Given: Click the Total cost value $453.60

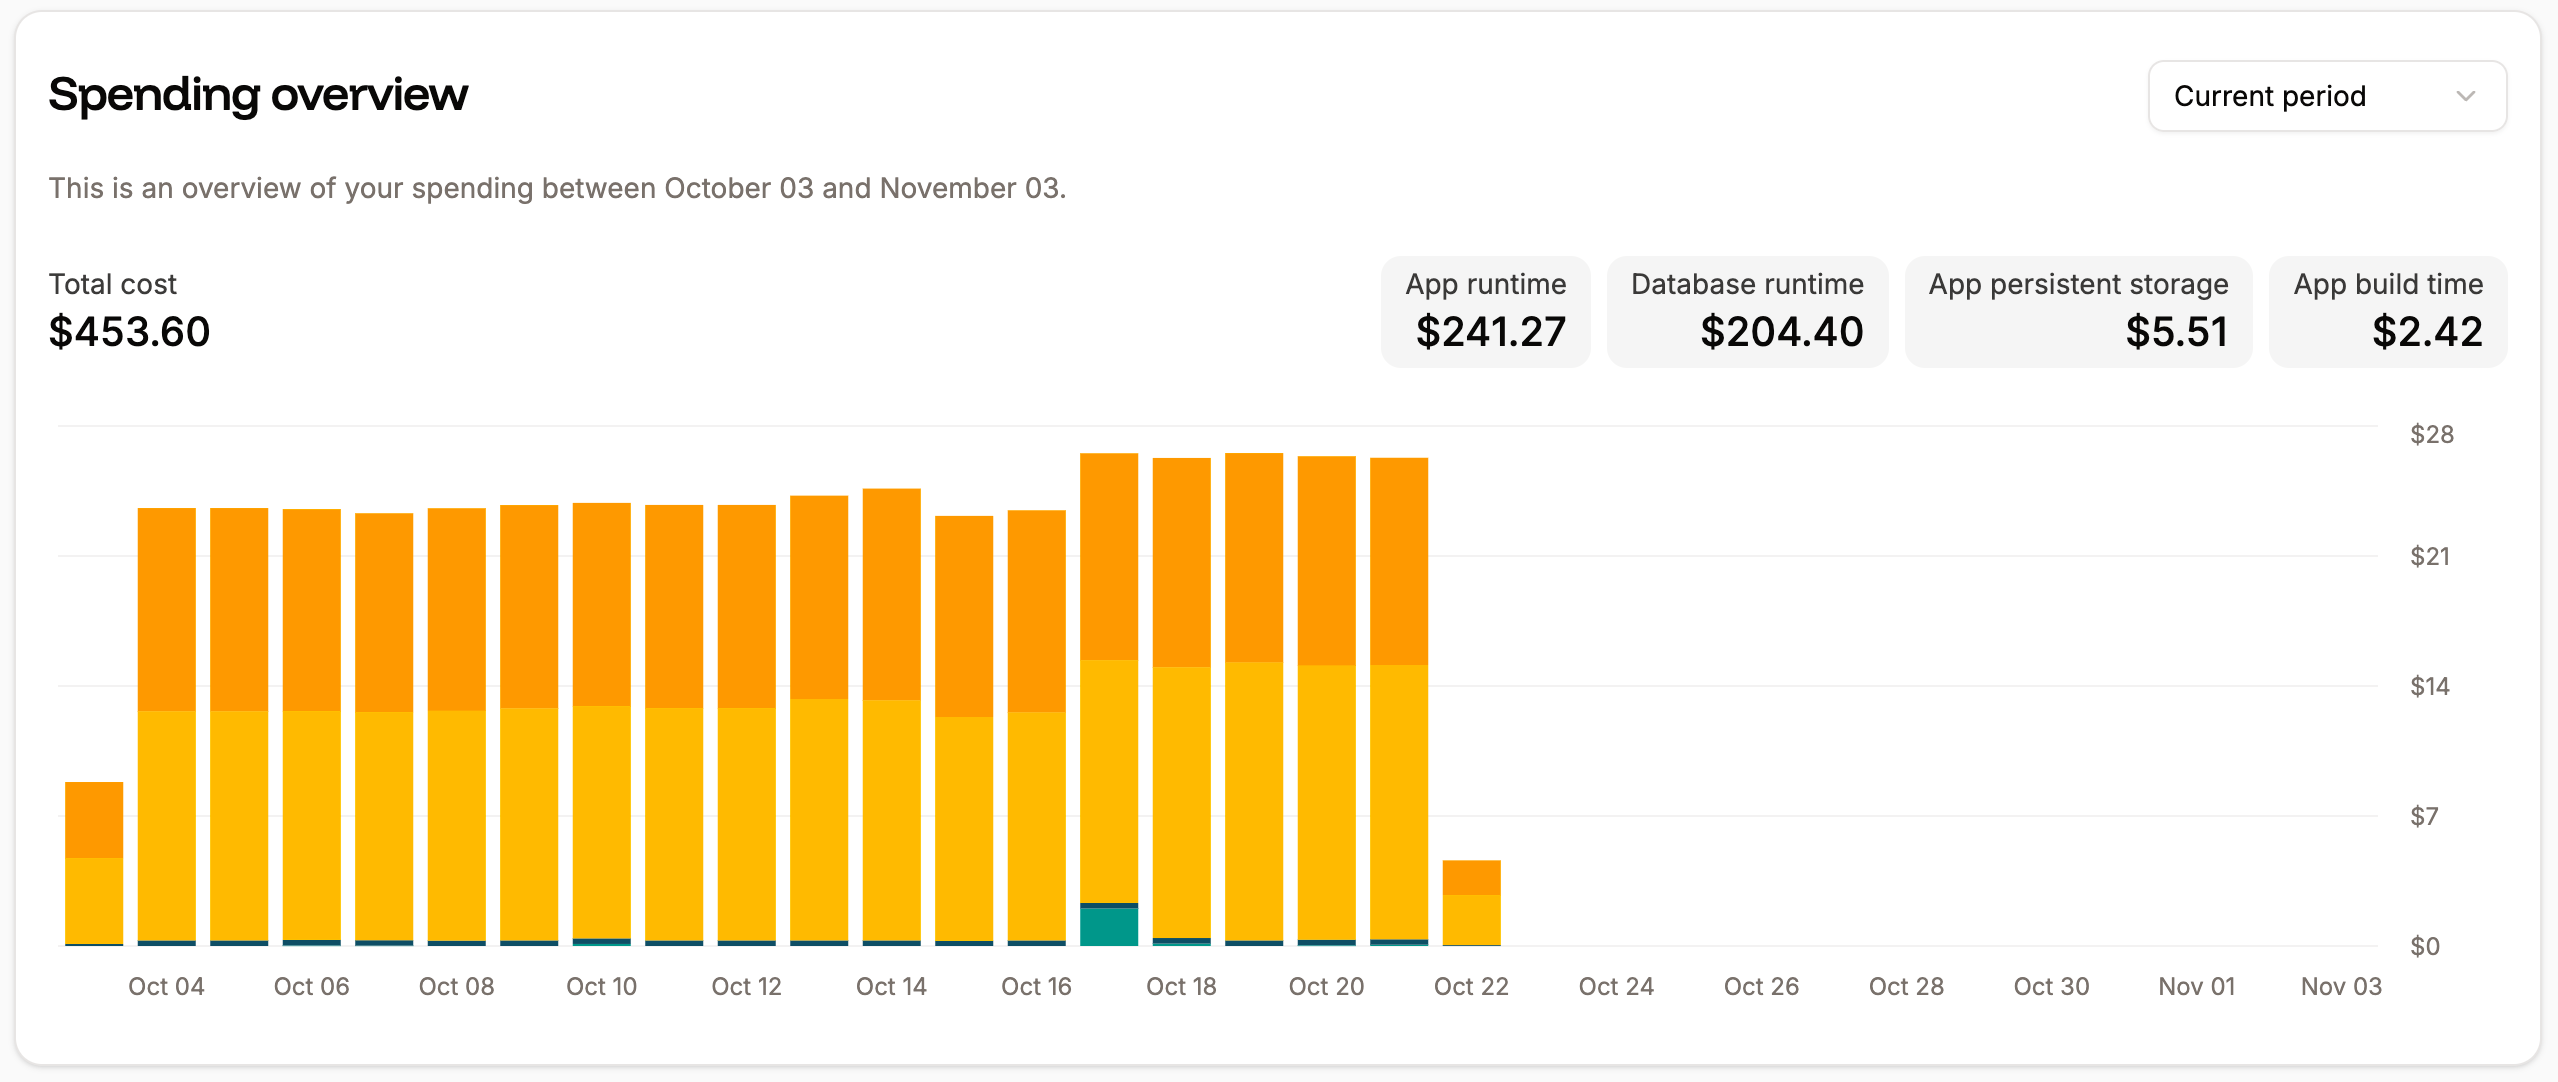Looking at the screenshot, I should (130, 331).
